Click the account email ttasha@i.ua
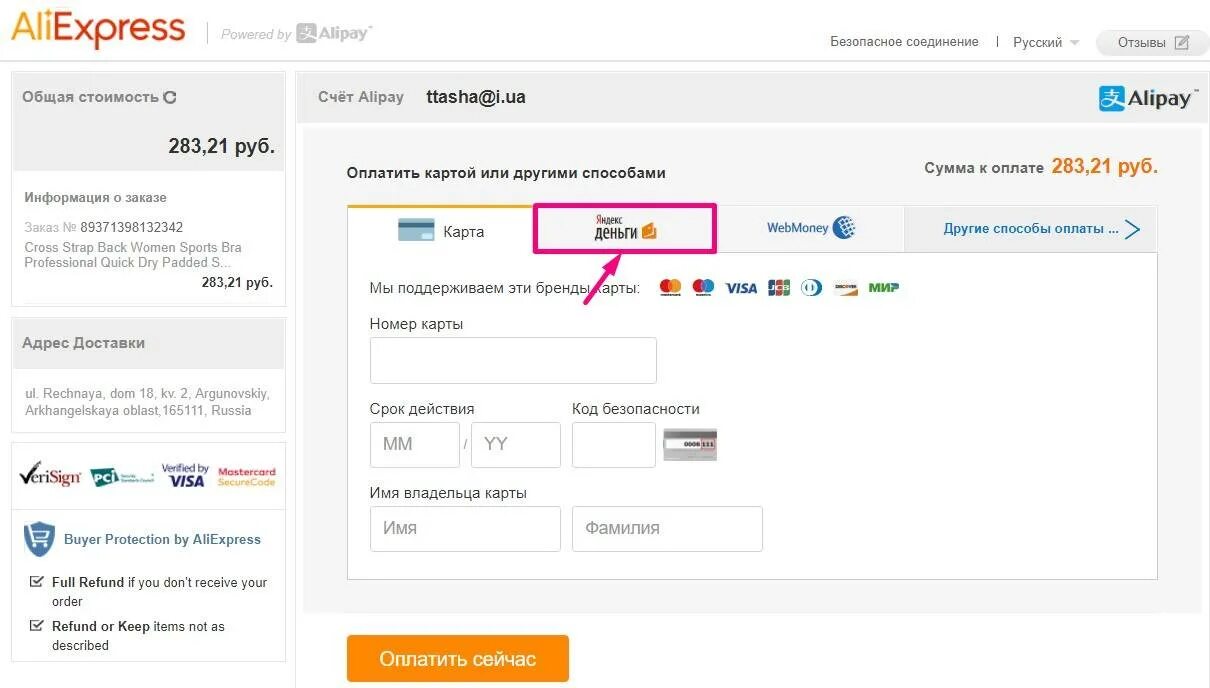Screen dimensions: 1210x688 pyautogui.click(x=476, y=97)
